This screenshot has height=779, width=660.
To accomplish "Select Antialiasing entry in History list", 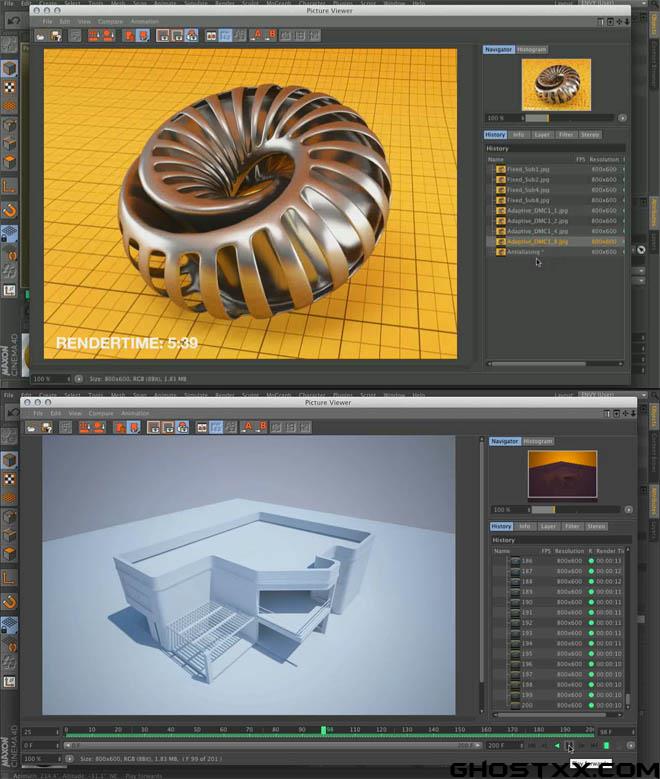I will click(556, 252).
